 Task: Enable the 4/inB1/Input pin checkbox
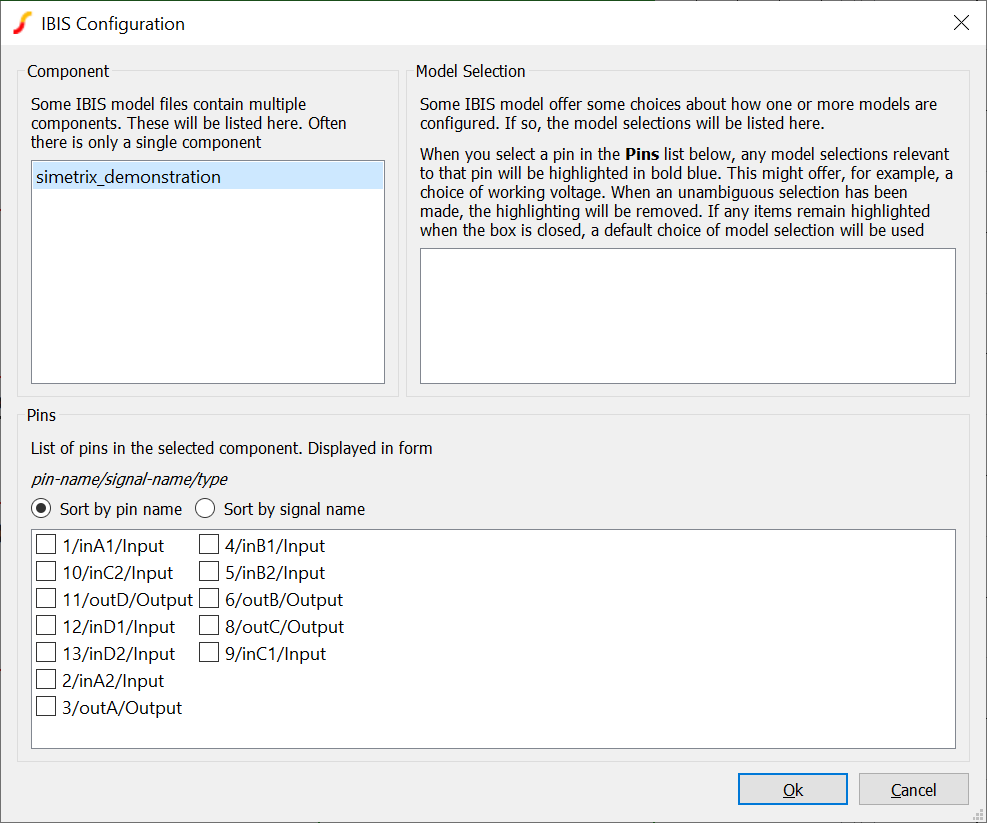click(x=209, y=545)
